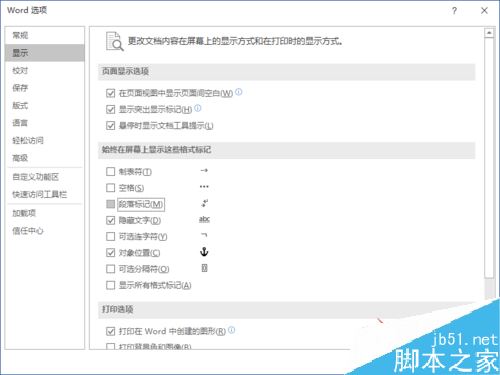The height and width of the screenshot is (375, 500).
Task: Click the vertical scrollbar thumb
Action: (489, 158)
